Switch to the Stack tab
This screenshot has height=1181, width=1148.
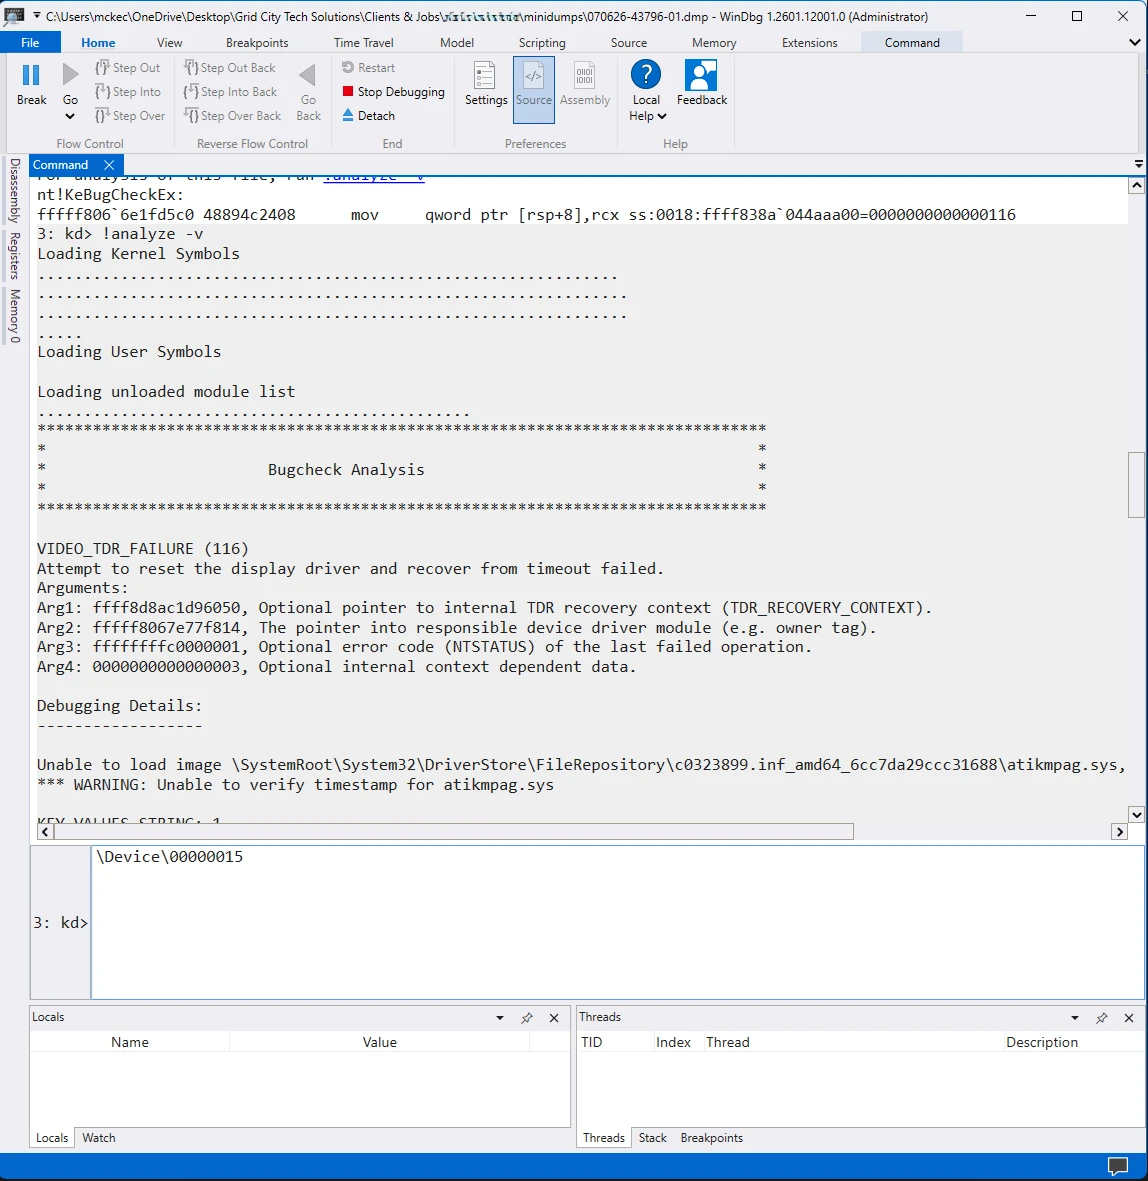[652, 1137]
